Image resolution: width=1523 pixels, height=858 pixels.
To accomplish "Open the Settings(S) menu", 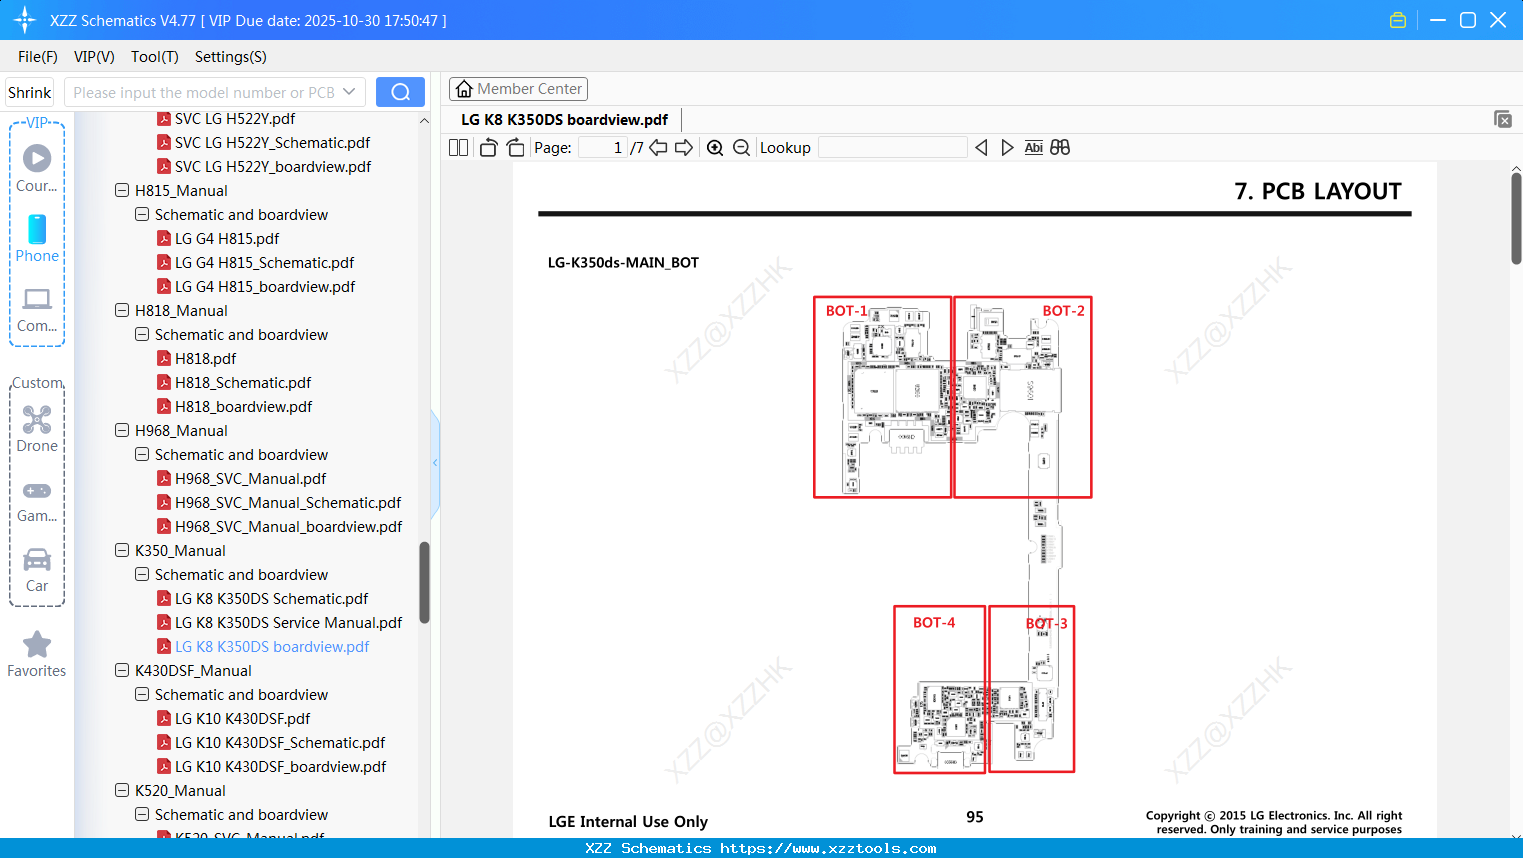I will pos(231,57).
